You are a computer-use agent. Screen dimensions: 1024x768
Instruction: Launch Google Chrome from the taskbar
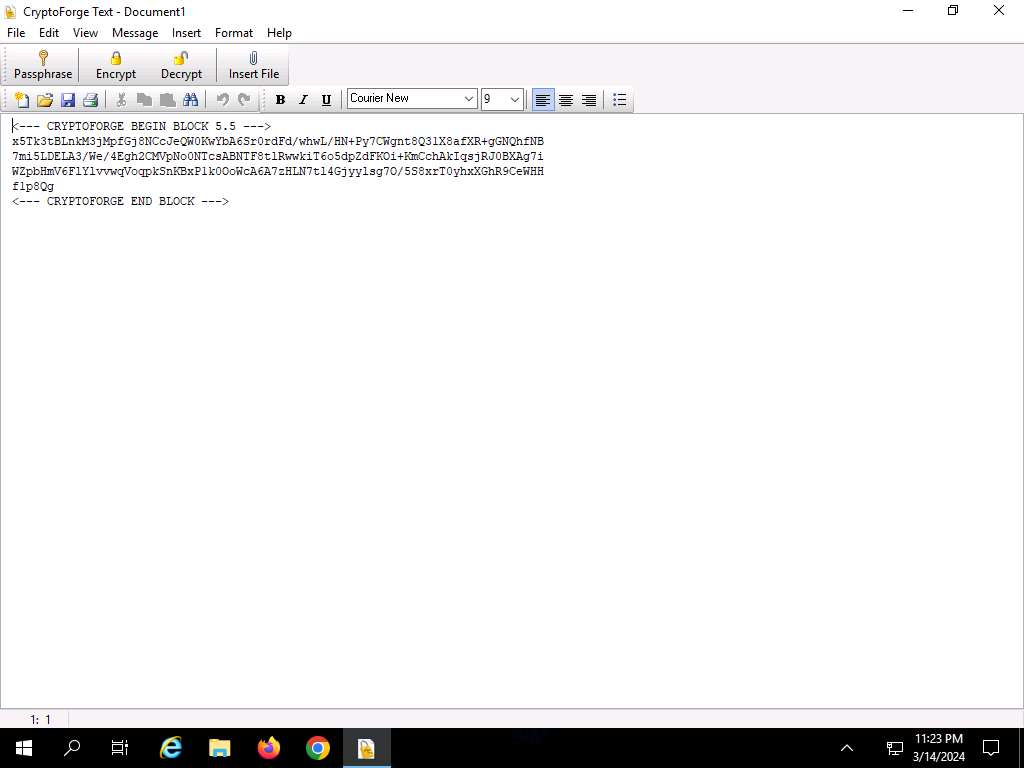[x=318, y=748]
